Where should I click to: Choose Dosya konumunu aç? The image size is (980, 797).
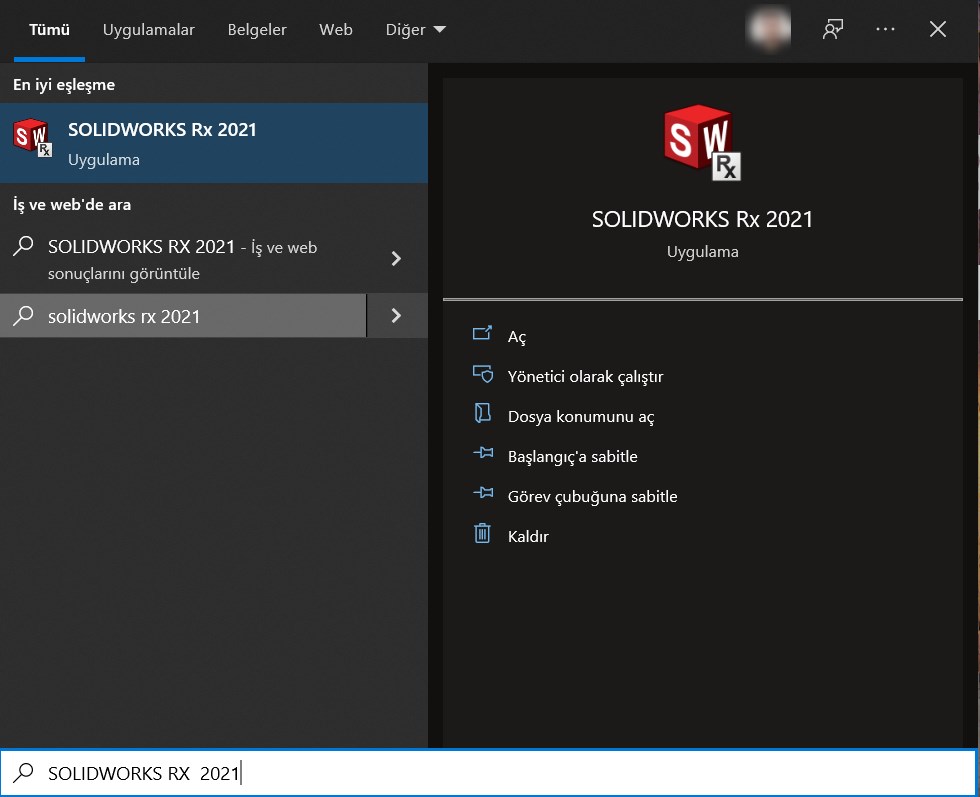(x=581, y=416)
